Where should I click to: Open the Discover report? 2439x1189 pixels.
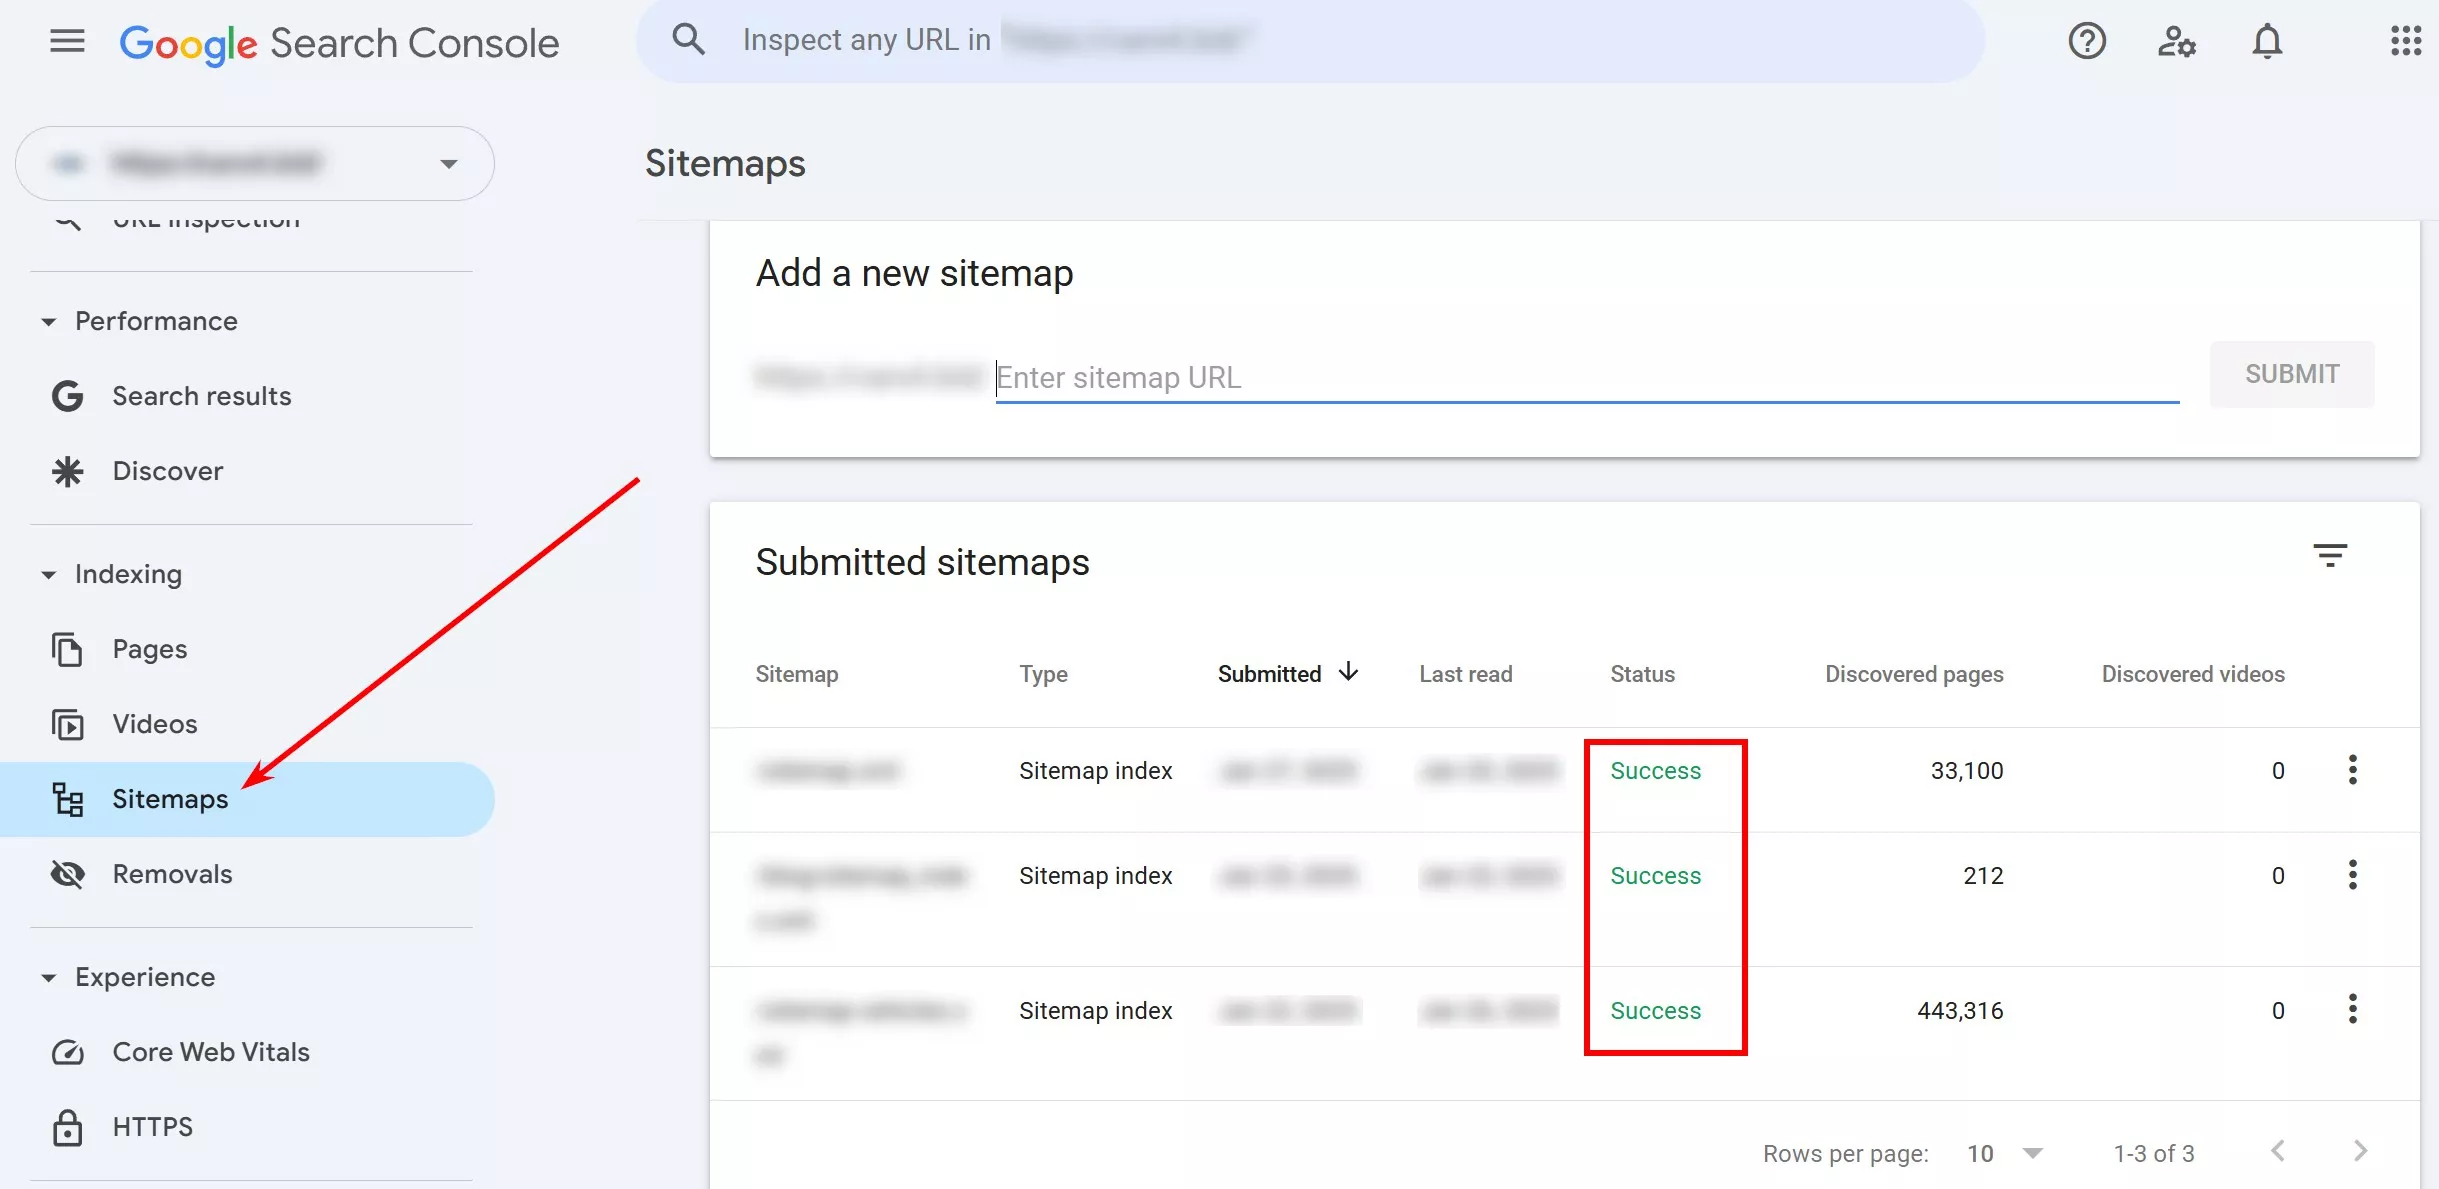(x=168, y=471)
